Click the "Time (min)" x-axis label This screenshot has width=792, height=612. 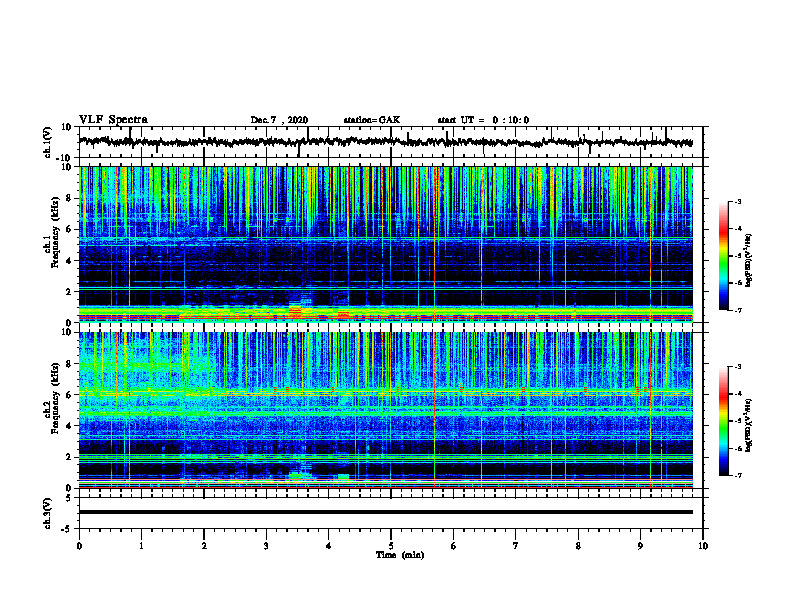(400, 555)
